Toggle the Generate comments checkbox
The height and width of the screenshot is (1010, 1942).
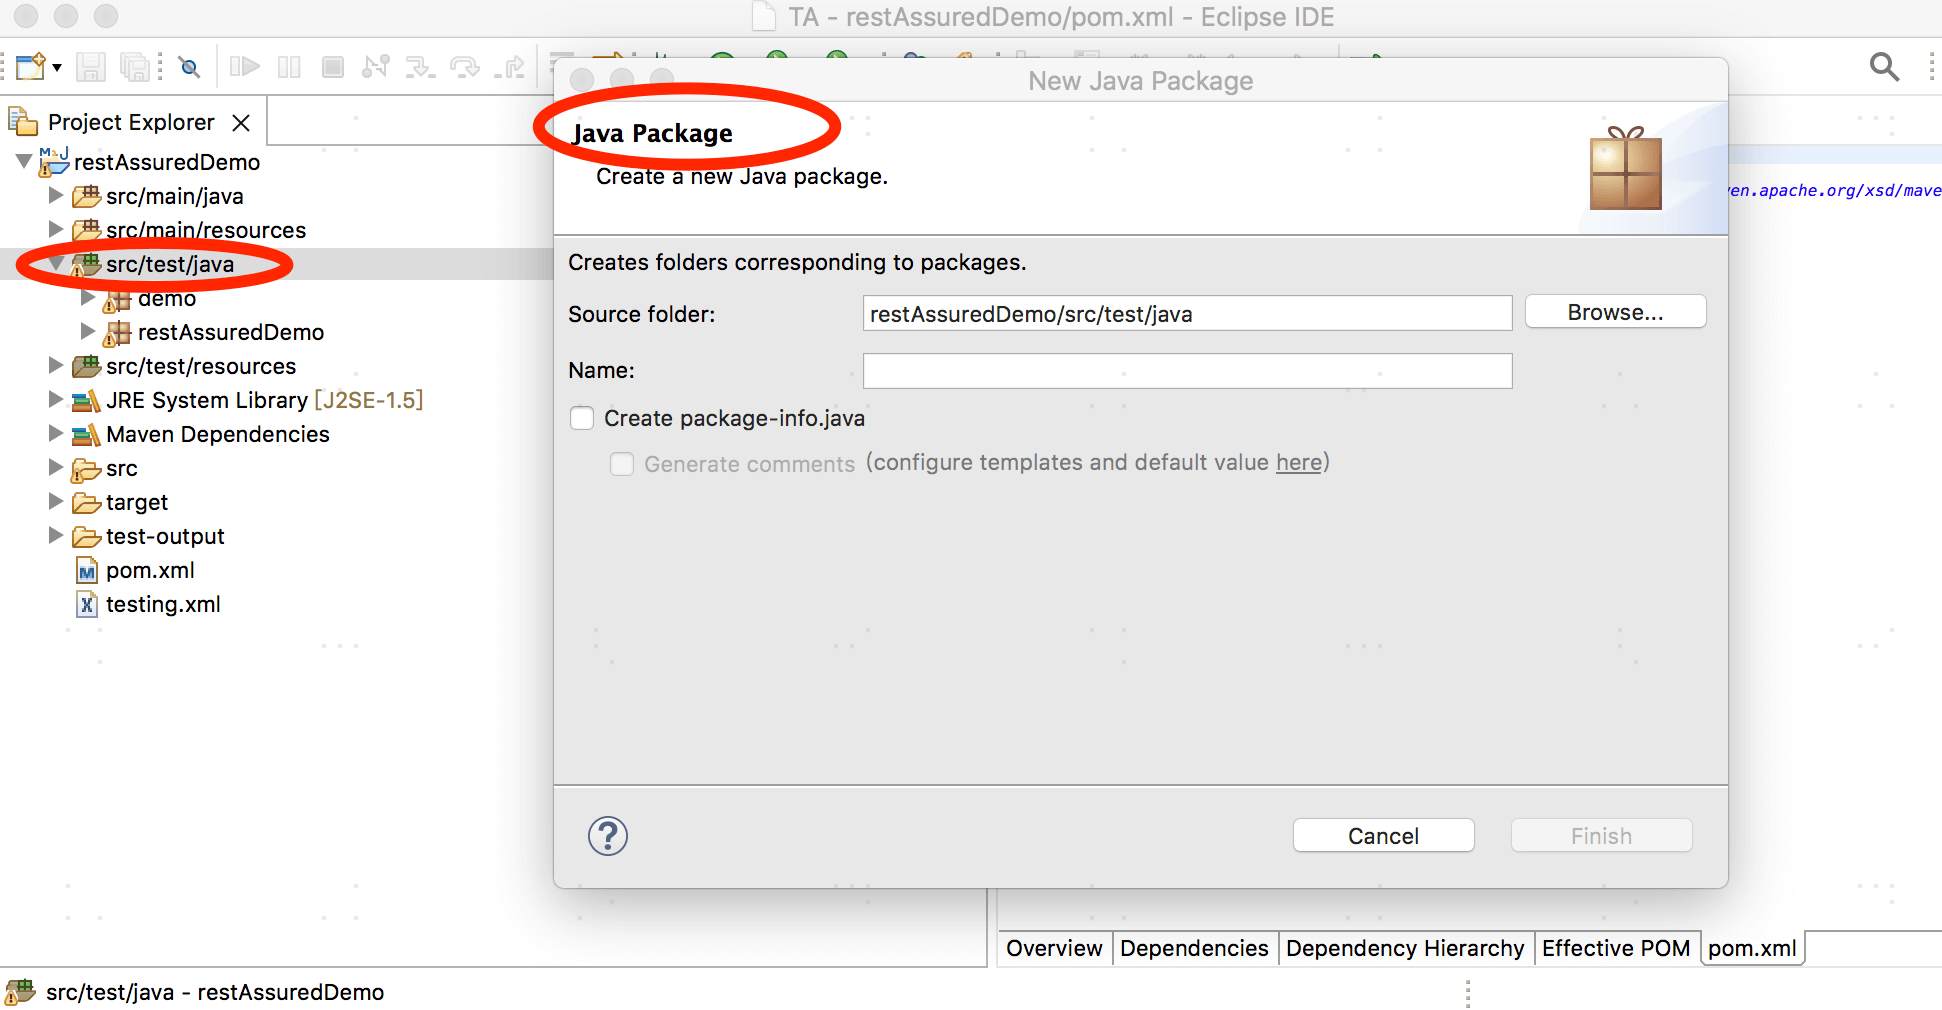point(622,464)
